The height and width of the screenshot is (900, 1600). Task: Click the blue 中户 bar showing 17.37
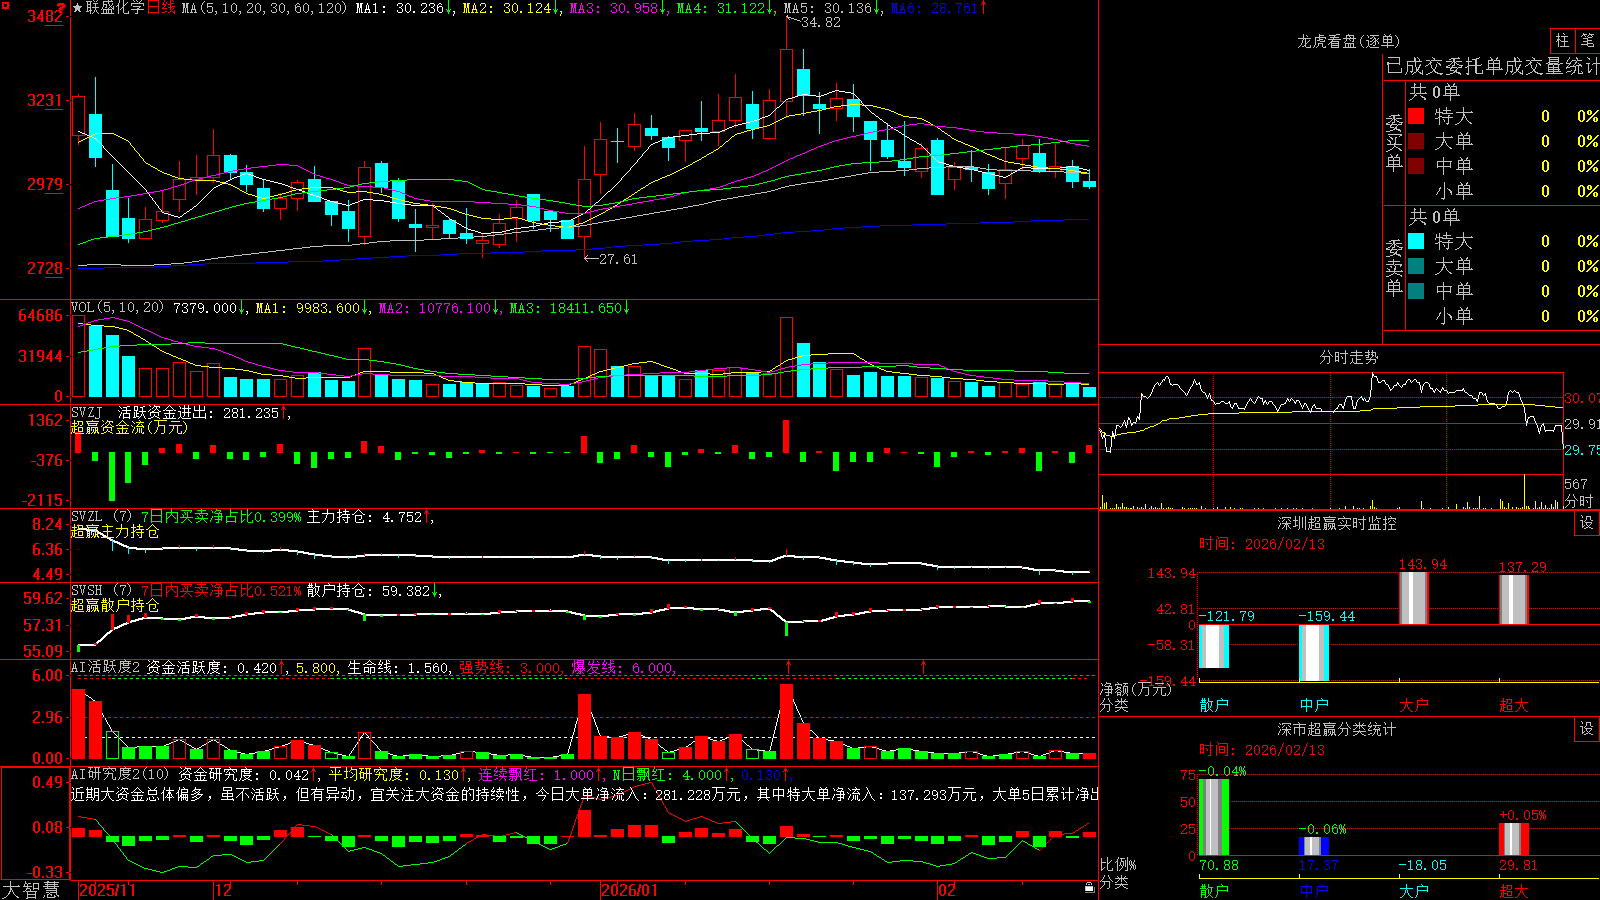(x=1314, y=846)
